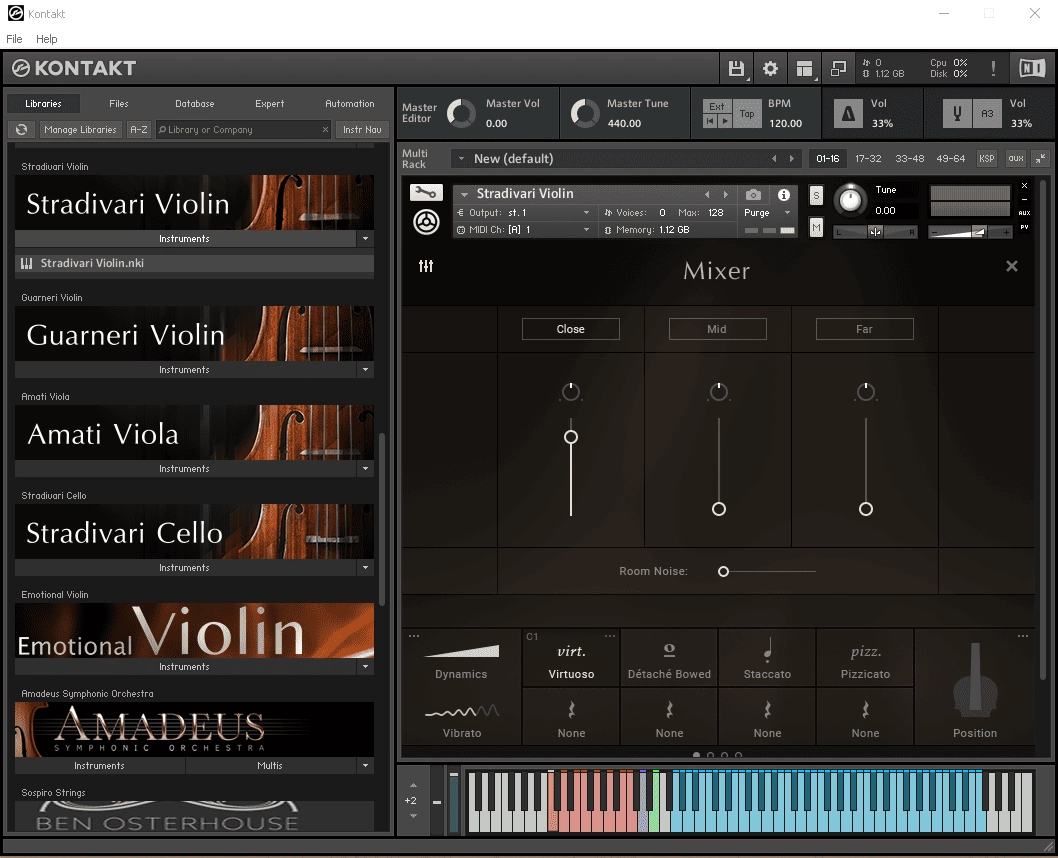Image resolution: width=1058 pixels, height=858 pixels.
Task: Open Kontakt options gear icon
Action: [770, 68]
